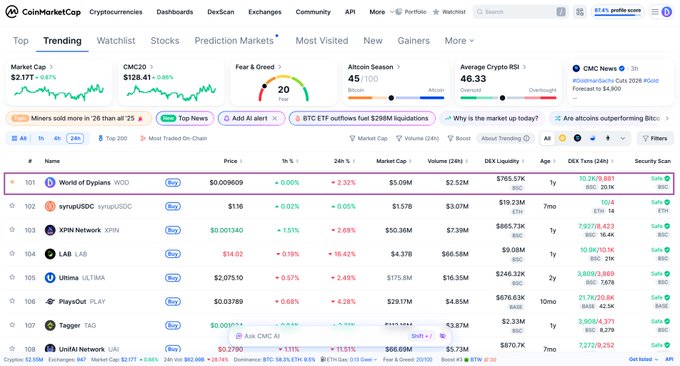Expand the Market Cap widget arrow
Image resolution: width=680 pixels, height=366 pixels.
(x=51, y=67)
